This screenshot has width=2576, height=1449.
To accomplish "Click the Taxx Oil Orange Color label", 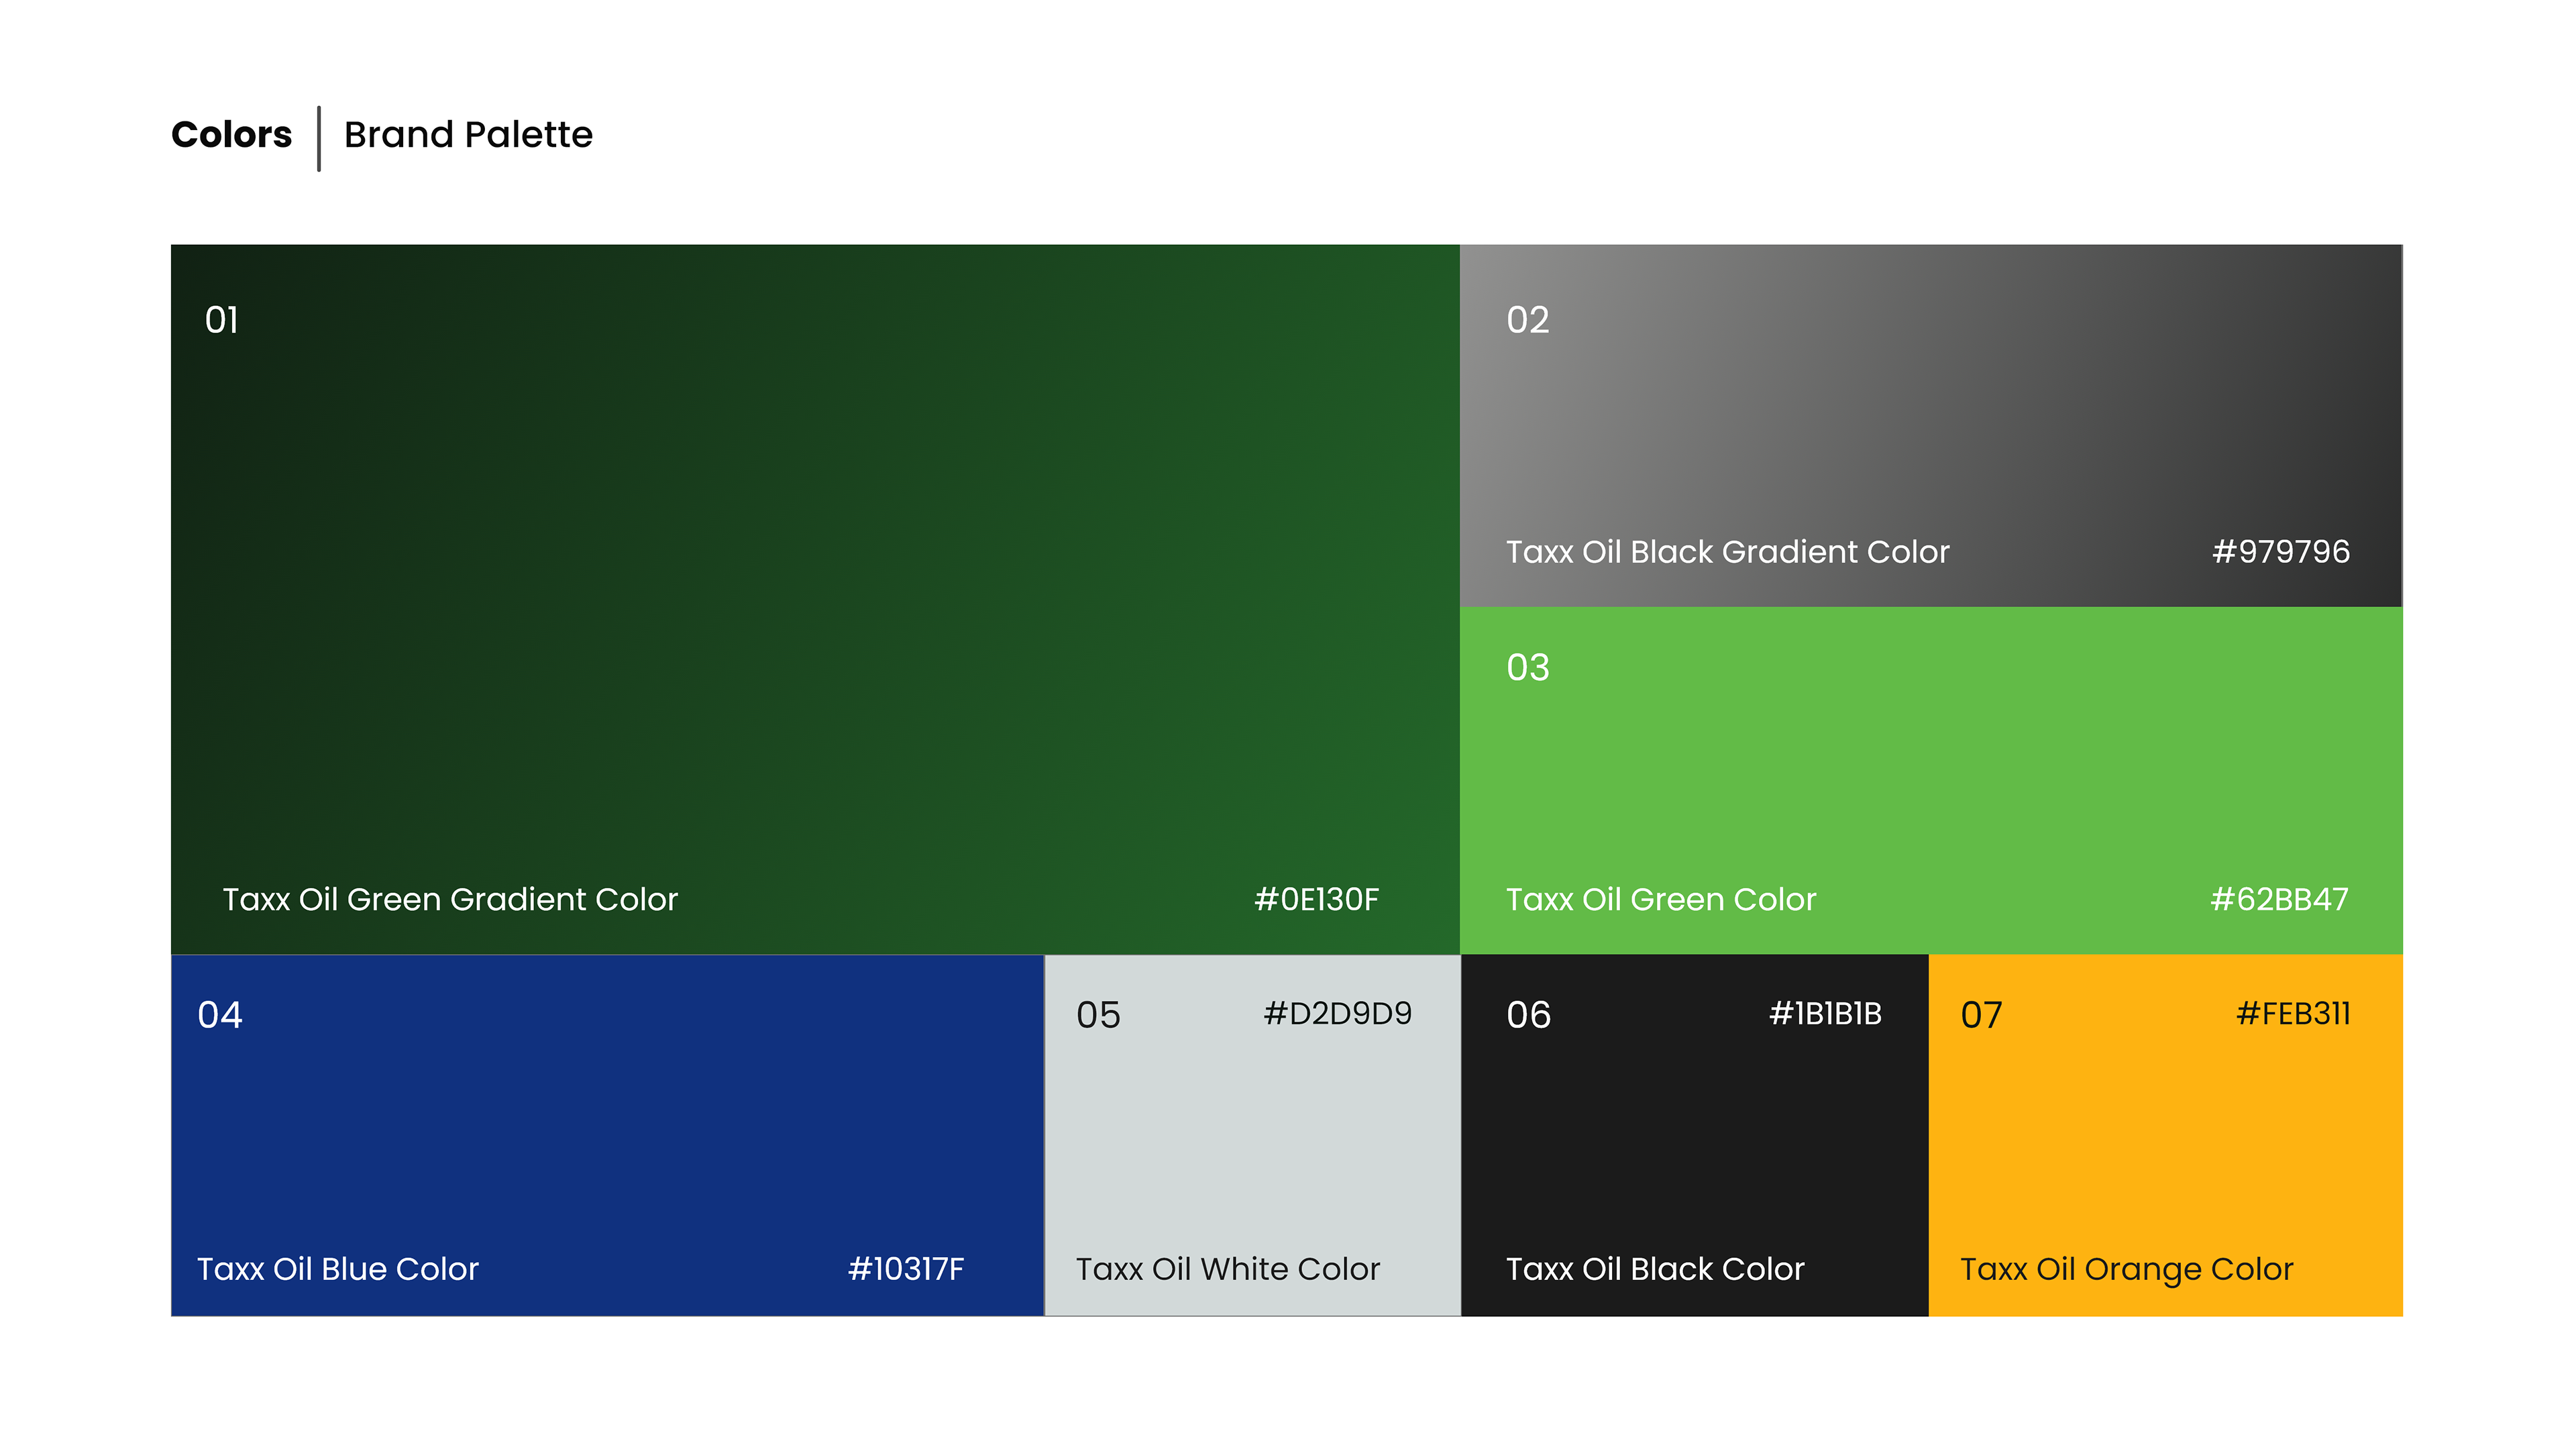I will [2126, 1268].
